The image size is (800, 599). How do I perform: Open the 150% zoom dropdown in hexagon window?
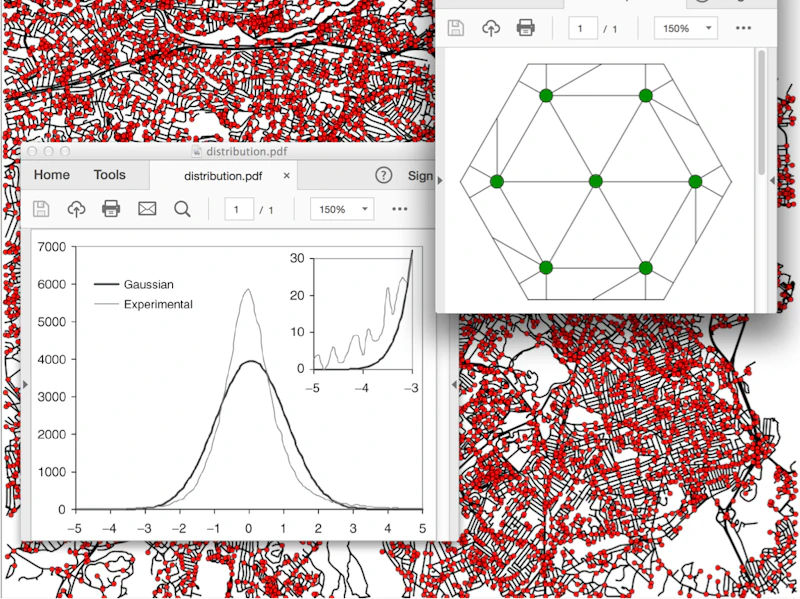686,29
